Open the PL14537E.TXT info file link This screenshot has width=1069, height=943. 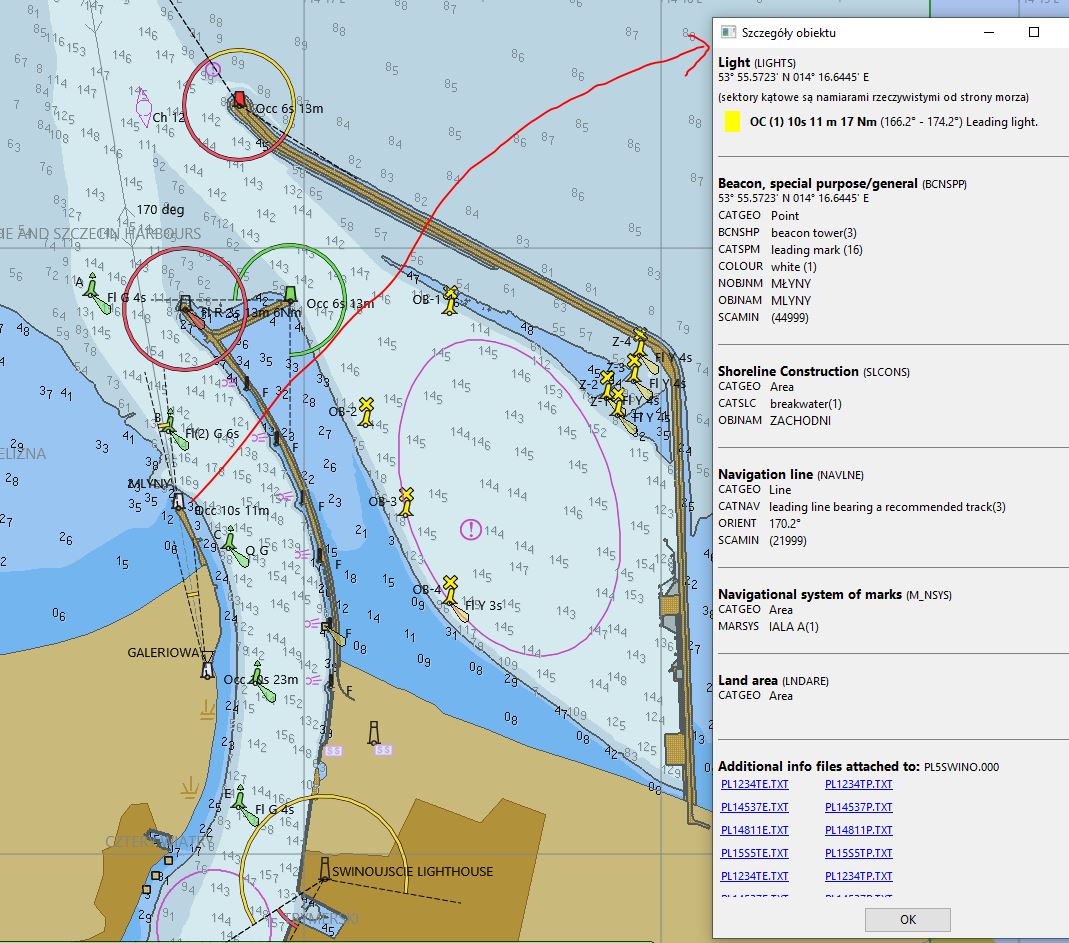pyautogui.click(x=754, y=807)
